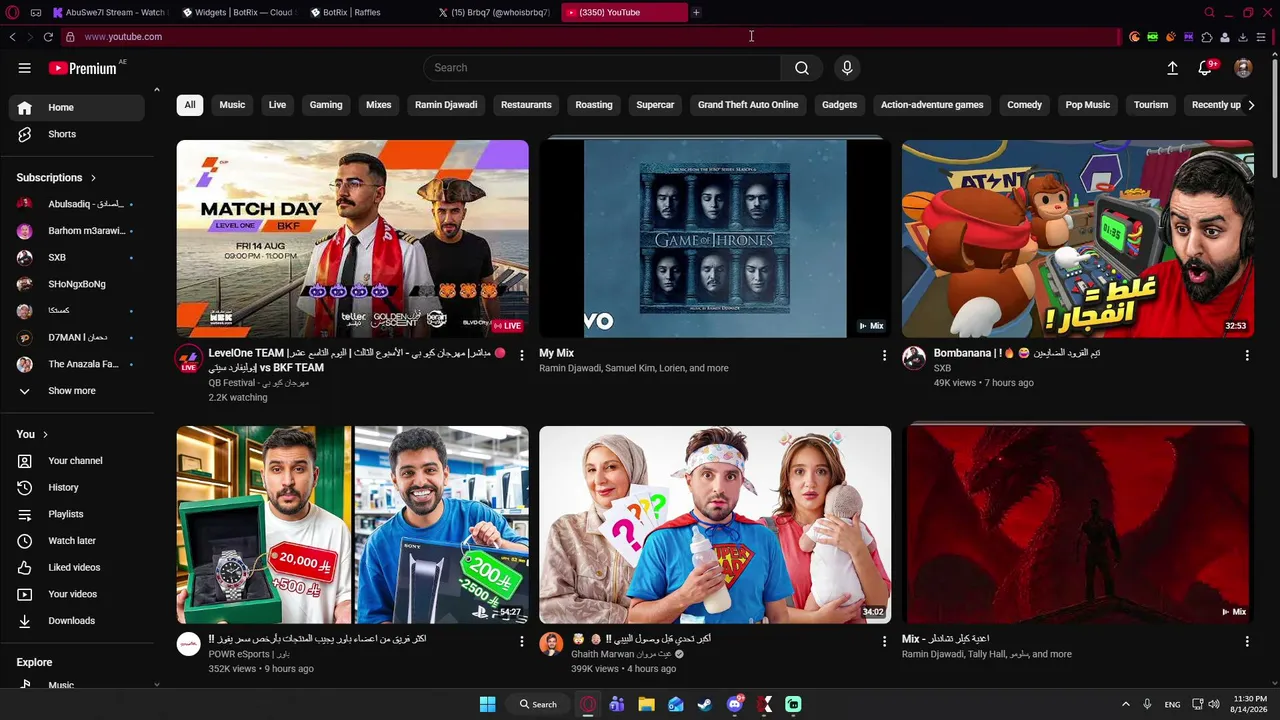Viewport: 1280px width, 720px height.
Task: Open Home in the sidebar
Action: click(x=78, y=108)
